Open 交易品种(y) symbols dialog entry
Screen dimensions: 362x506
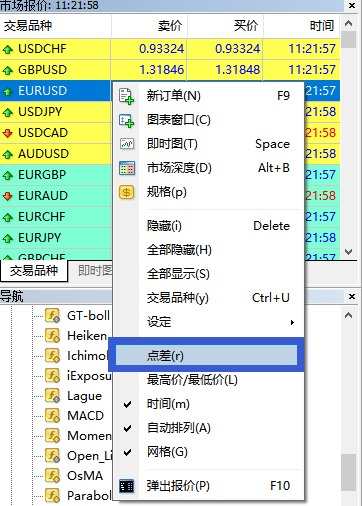click(x=208, y=298)
